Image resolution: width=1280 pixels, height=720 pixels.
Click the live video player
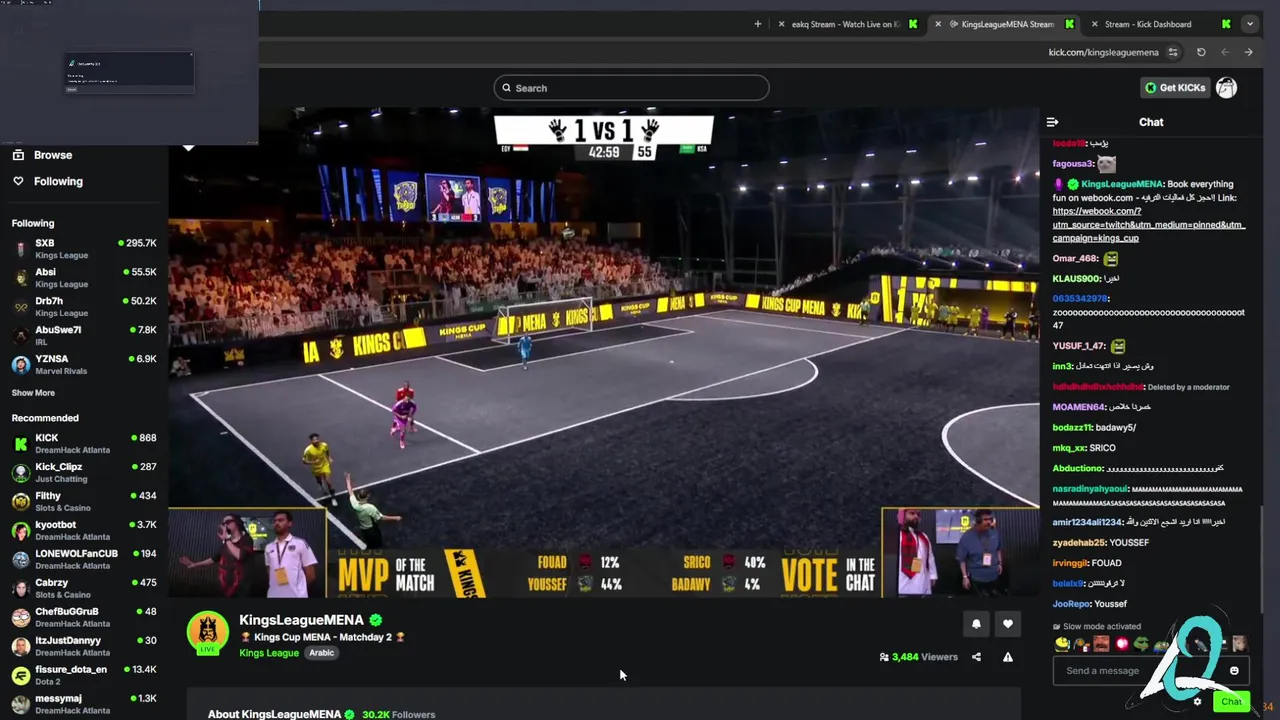pos(604,353)
